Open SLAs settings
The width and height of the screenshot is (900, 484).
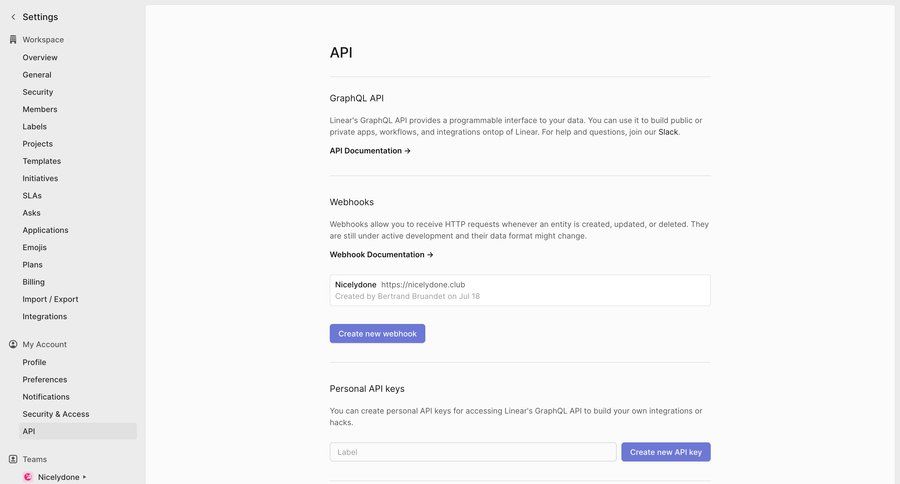click(x=32, y=195)
